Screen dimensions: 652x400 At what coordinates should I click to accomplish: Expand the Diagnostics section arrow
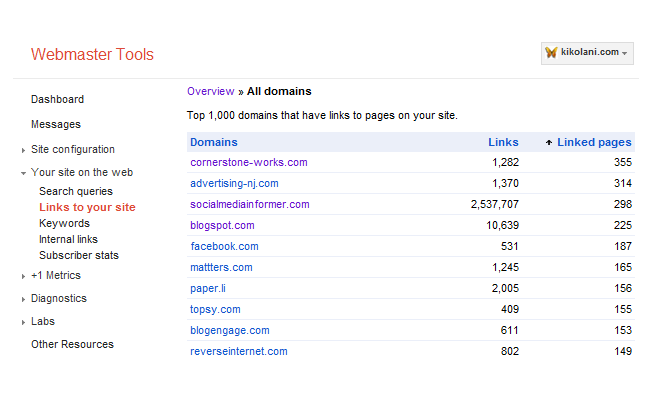coord(23,299)
